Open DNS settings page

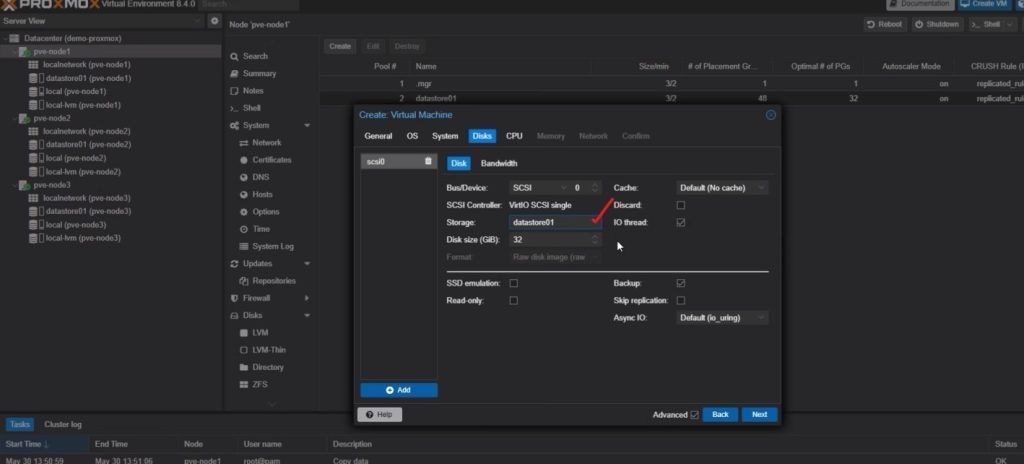(x=261, y=177)
